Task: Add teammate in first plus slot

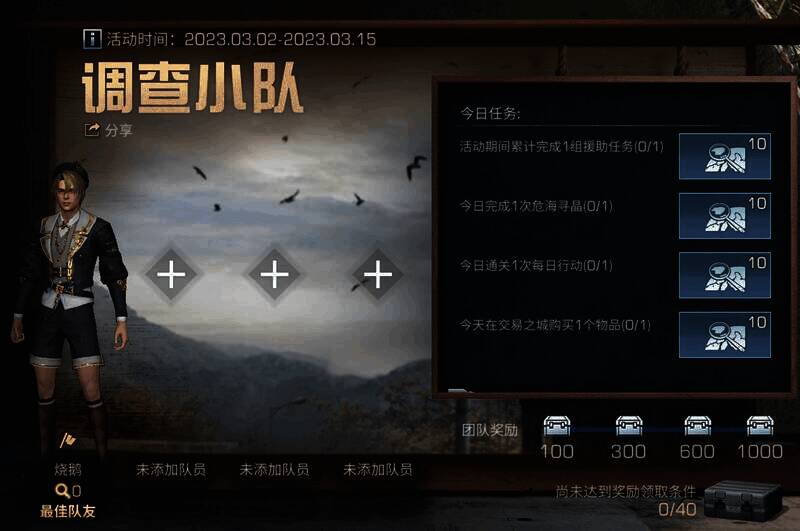Action: (171, 274)
